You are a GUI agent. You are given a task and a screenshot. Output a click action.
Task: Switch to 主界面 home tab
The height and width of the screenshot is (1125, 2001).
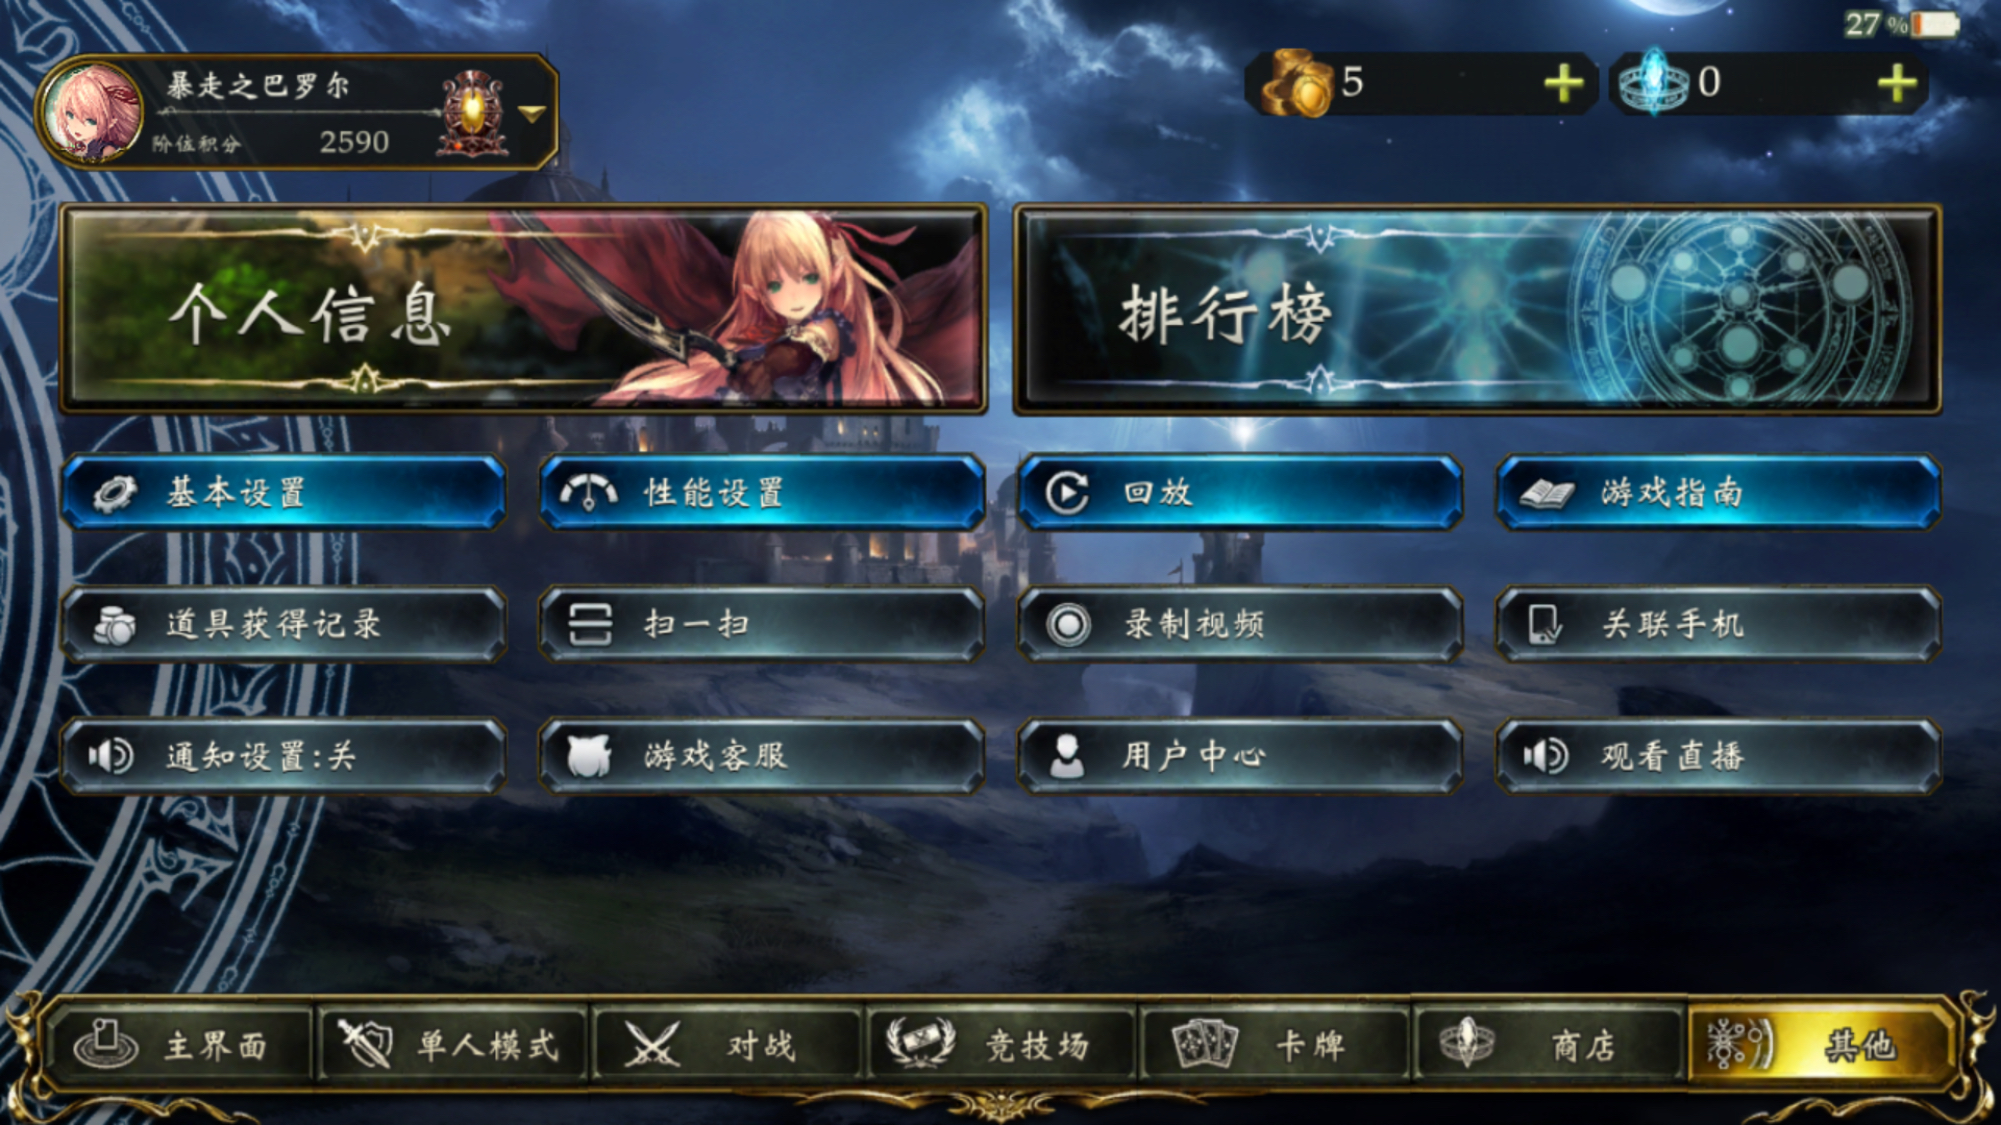pyautogui.click(x=180, y=1045)
